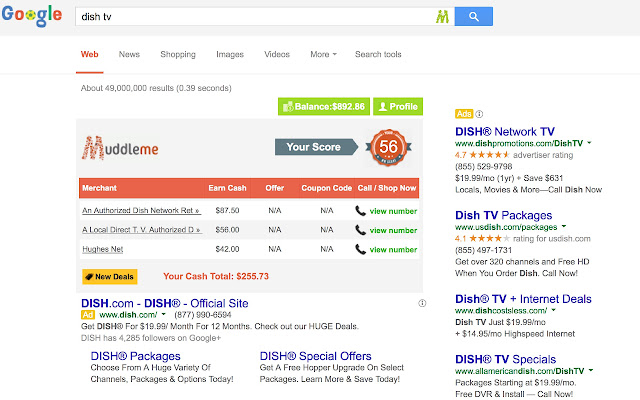Switch to the News tab
Viewport: 640px width, 400px height.
[x=129, y=54]
